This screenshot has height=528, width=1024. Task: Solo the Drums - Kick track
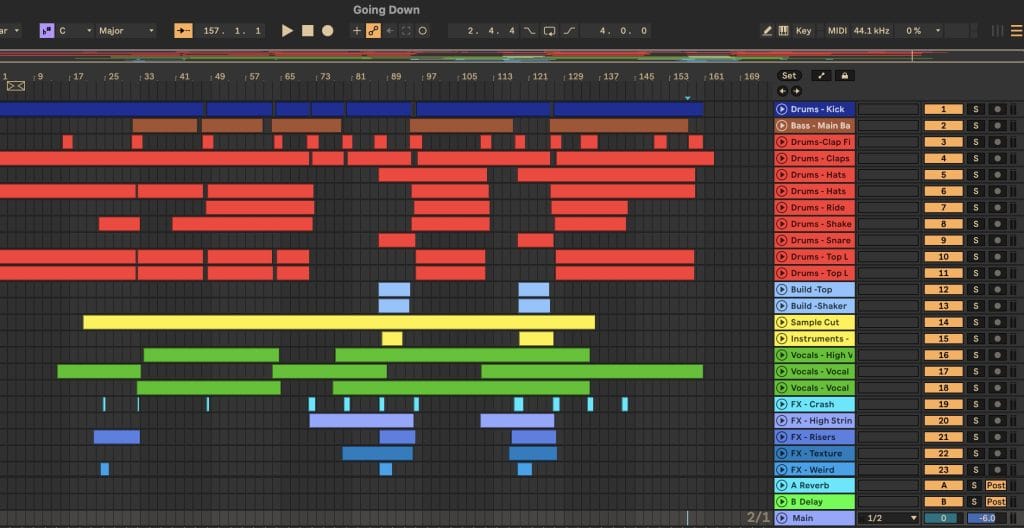pyautogui.click(x=975, y=109)
